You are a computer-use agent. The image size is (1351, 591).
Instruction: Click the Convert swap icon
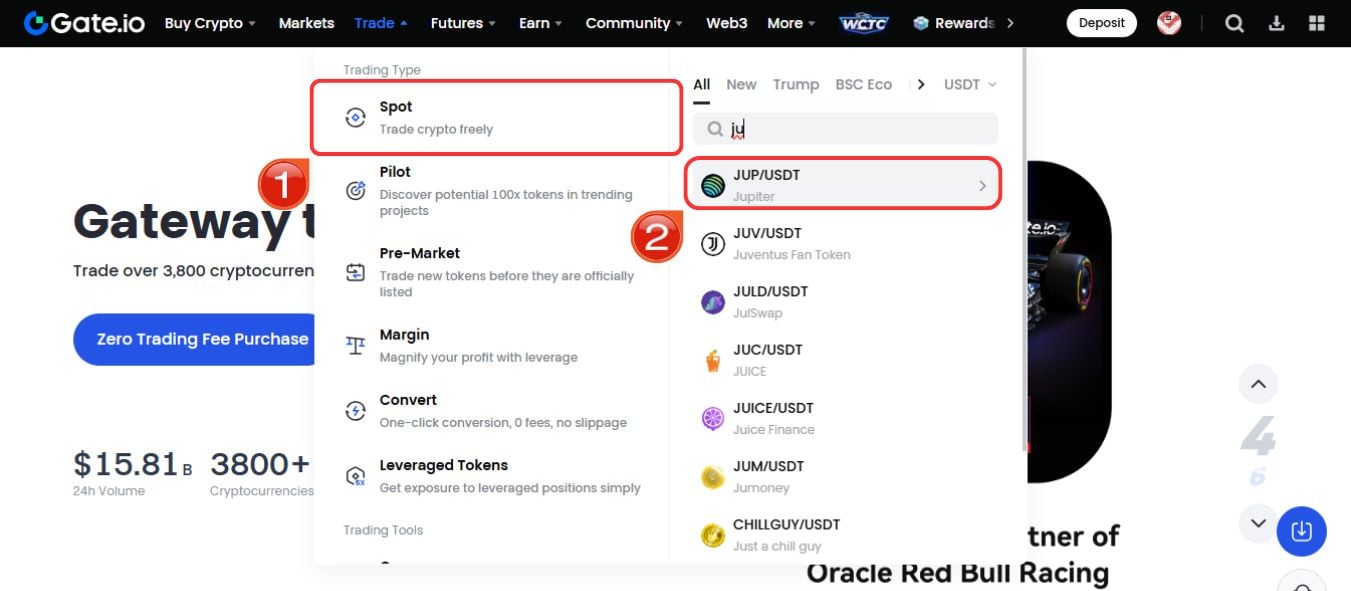click(x=355, y=410)
